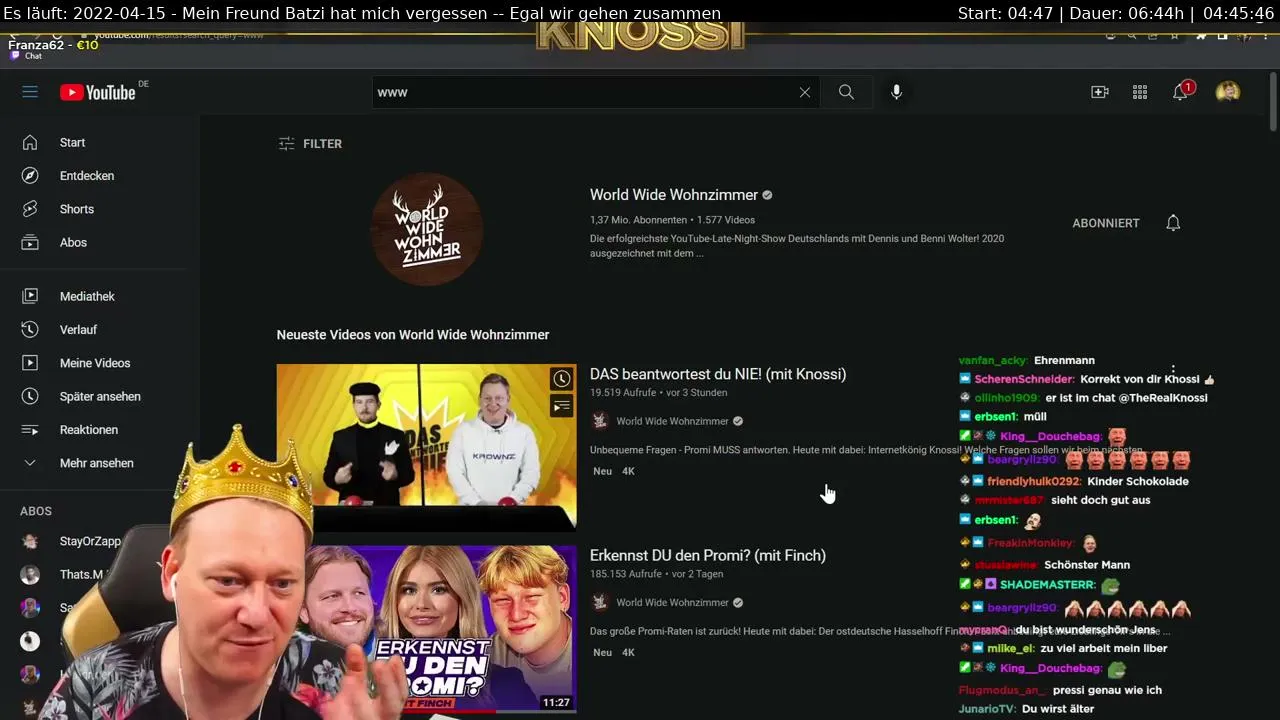Open the title 'Erkennst DU den Promi? (mit Finch)'
The image size is (1280, 720).
pos(708,556)
